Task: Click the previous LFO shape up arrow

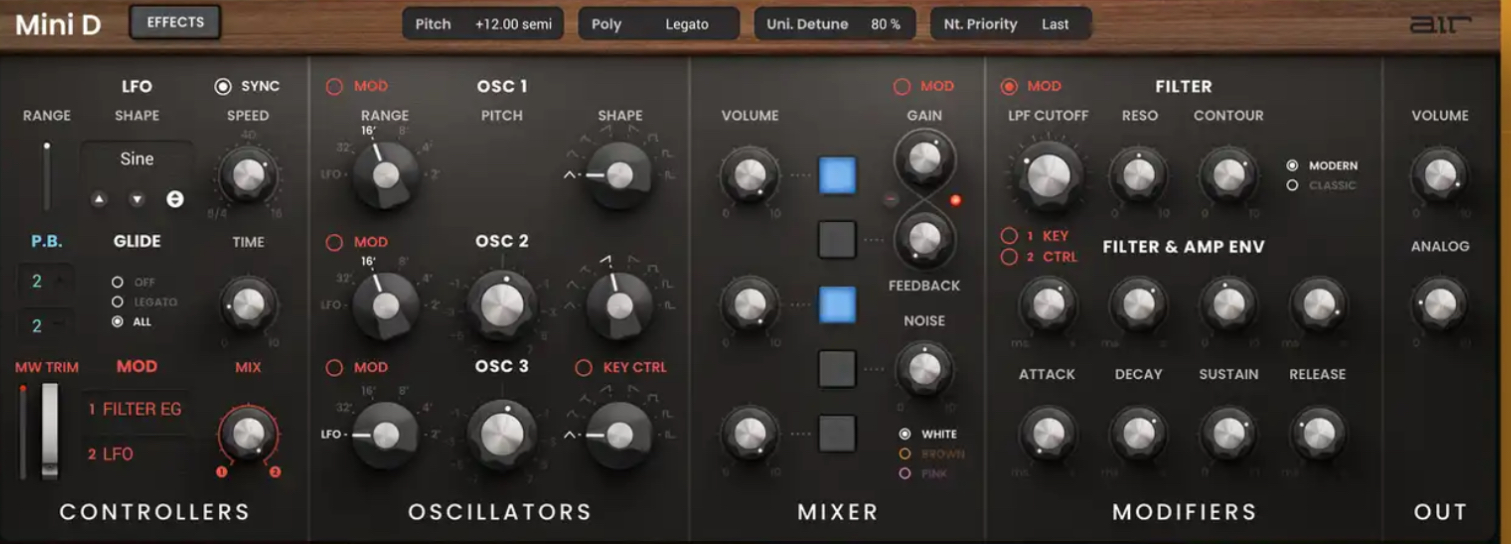Action: click(99, 199)
